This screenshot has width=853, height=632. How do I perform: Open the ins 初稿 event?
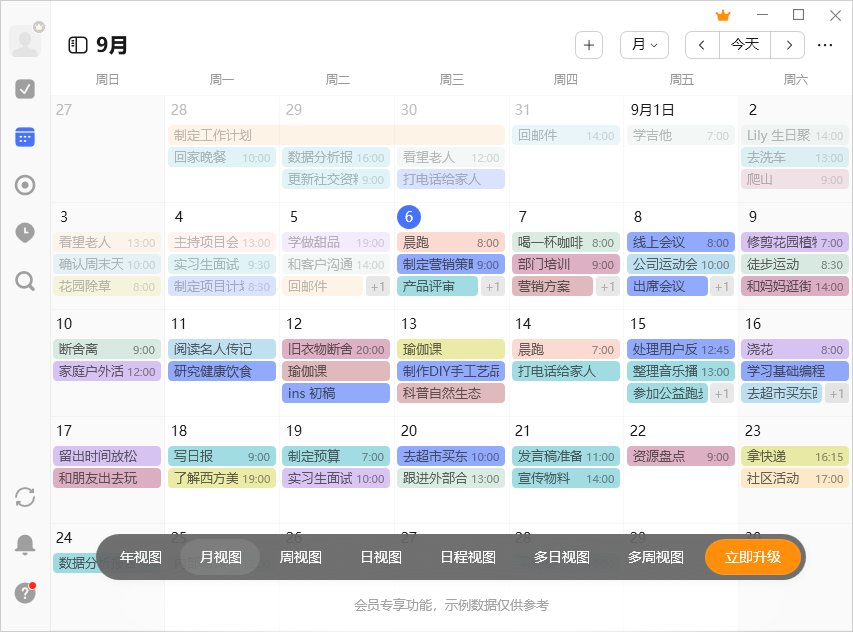336,393
